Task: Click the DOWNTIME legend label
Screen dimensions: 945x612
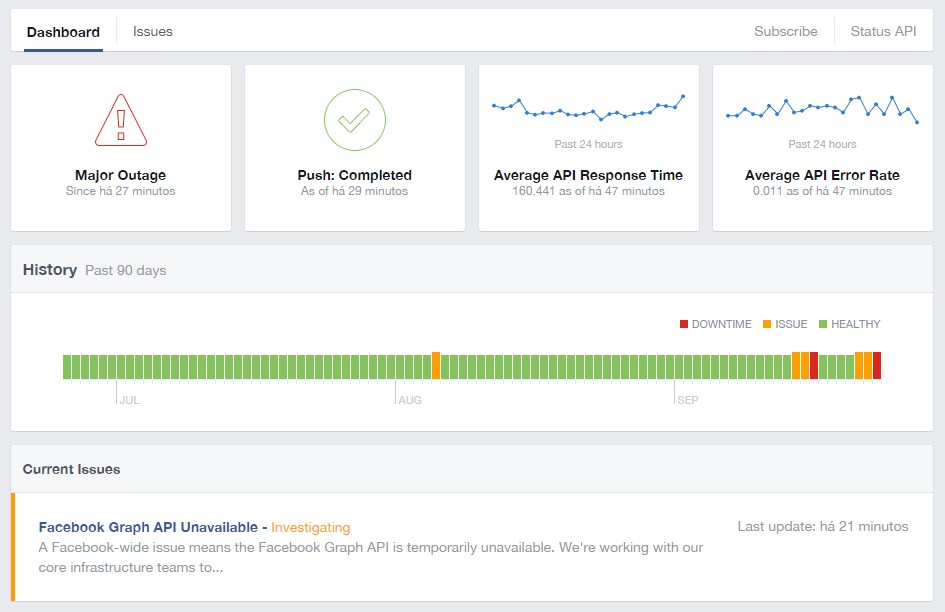Action: [x=721, y=324]
